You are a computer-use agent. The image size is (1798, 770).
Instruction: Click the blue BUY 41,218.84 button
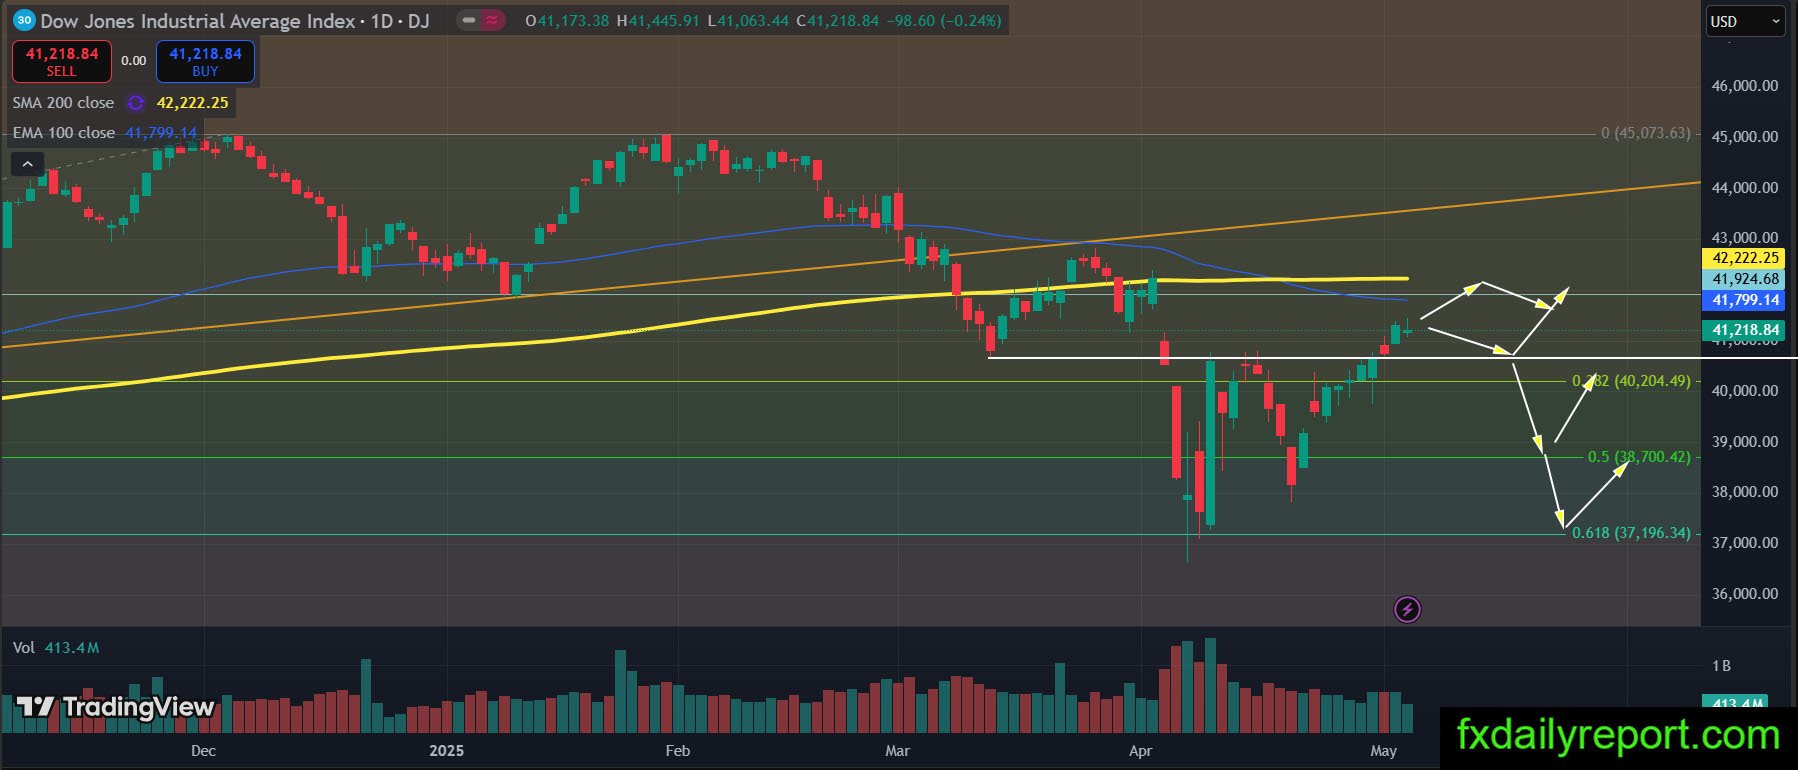click(205, 61)
